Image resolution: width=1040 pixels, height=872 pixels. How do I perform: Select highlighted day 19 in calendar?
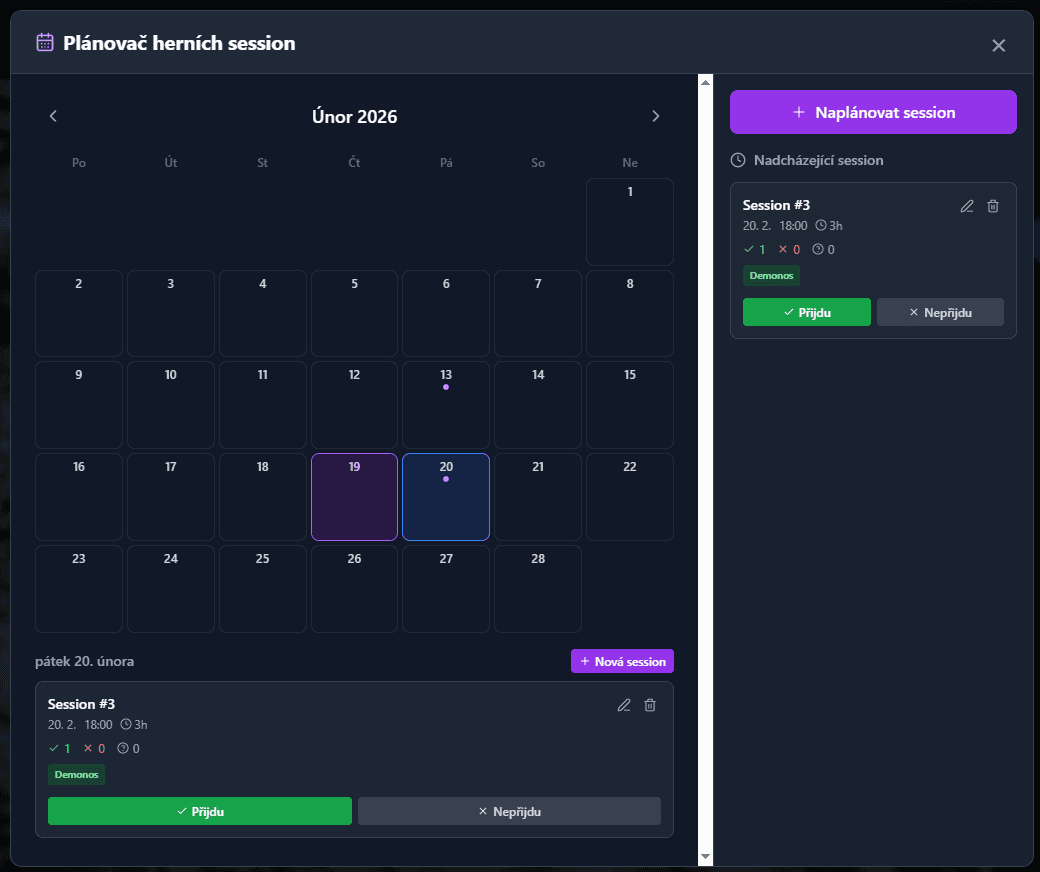click(354, 497)
